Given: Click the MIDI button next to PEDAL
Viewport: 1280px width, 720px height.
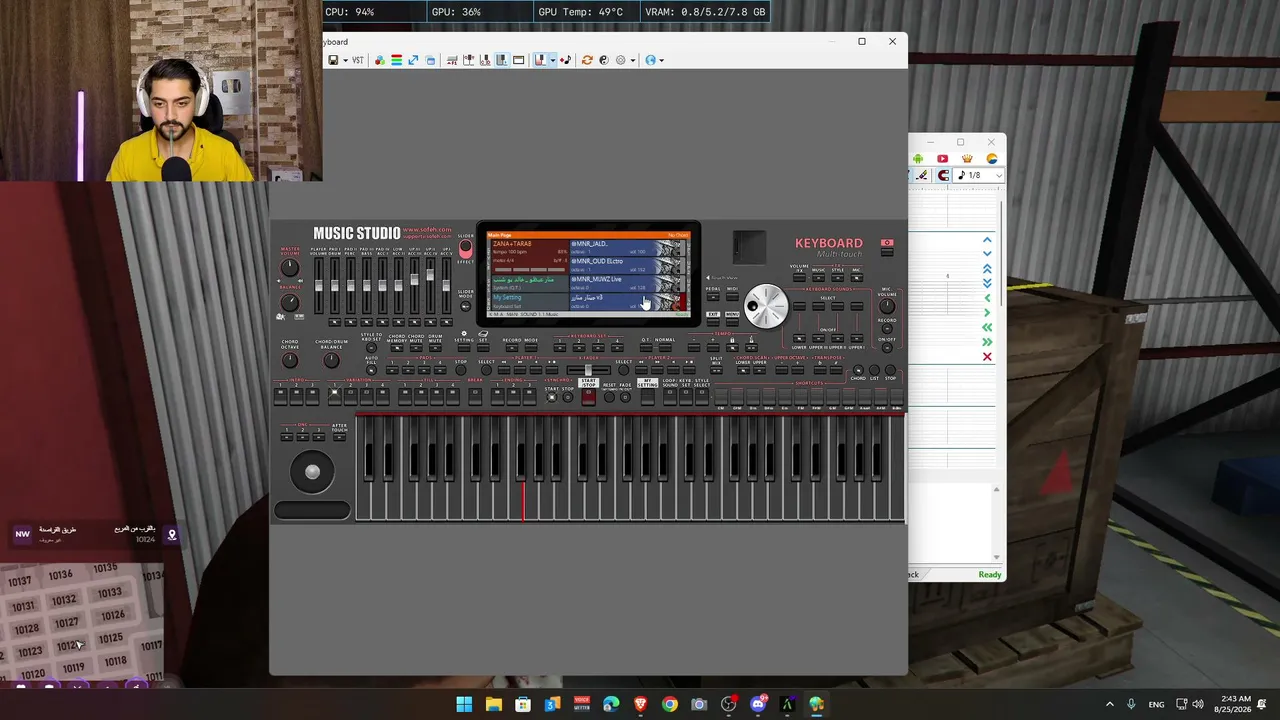Looking at the screenshot, I should coord(732,297).
